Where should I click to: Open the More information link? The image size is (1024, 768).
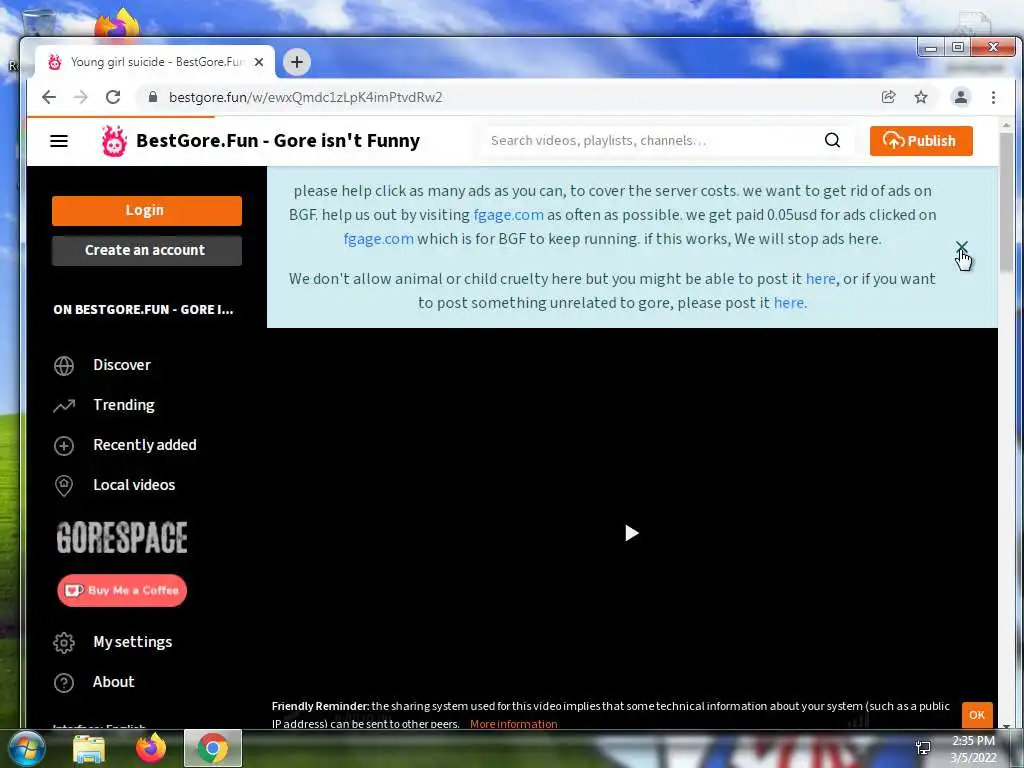point(513,724)
